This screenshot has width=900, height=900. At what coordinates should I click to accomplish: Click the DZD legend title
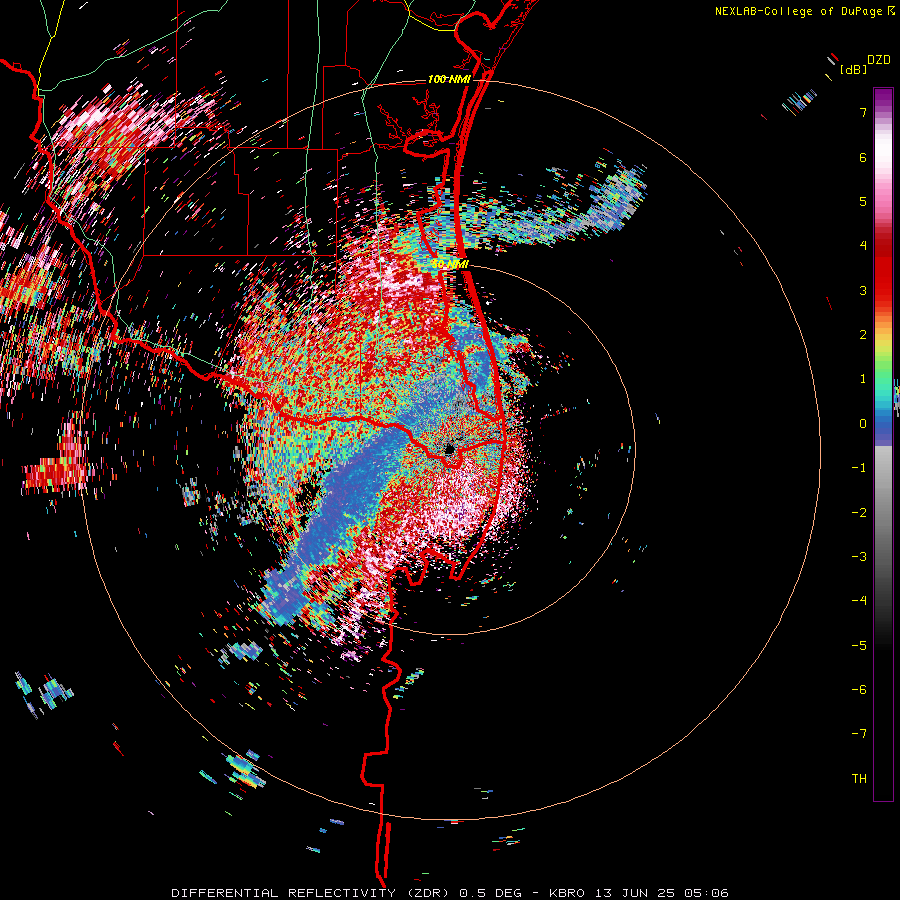tap(879, 60)
